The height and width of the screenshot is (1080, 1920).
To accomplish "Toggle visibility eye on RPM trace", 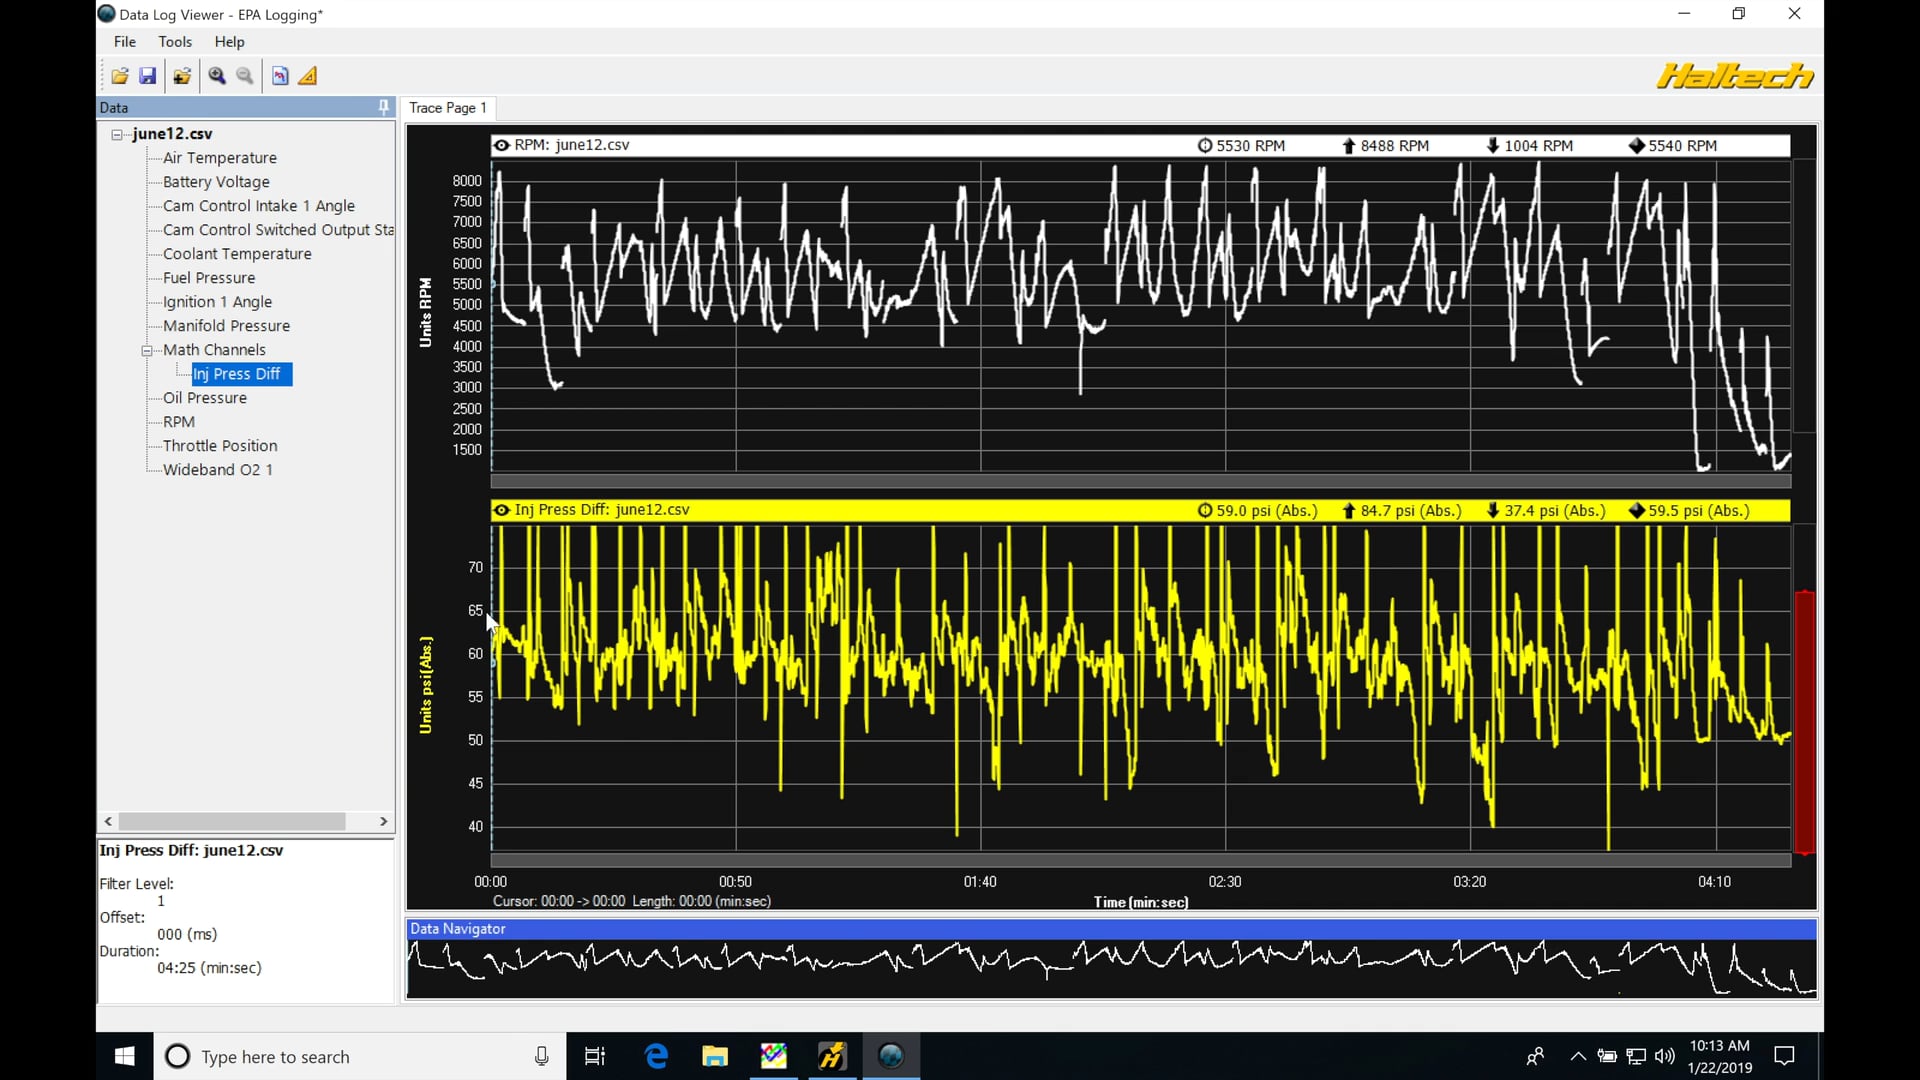I will tap(502, 145).
